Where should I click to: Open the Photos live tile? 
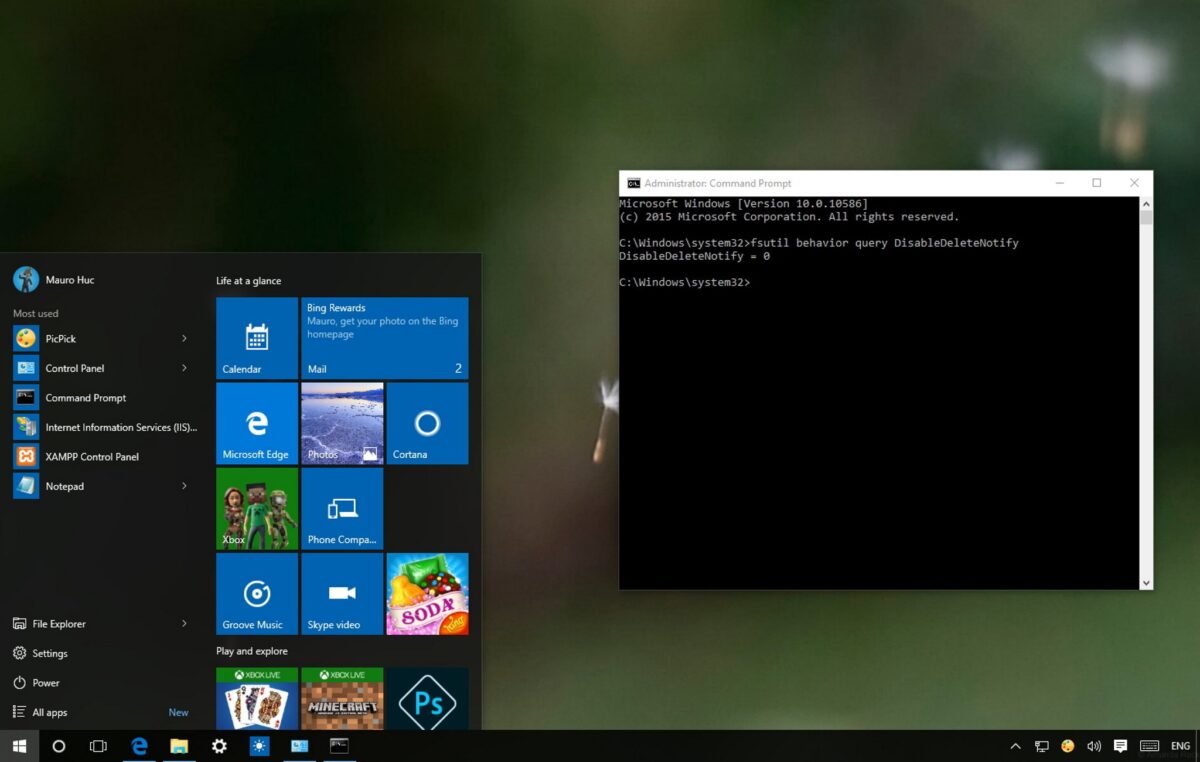(342, 423)
